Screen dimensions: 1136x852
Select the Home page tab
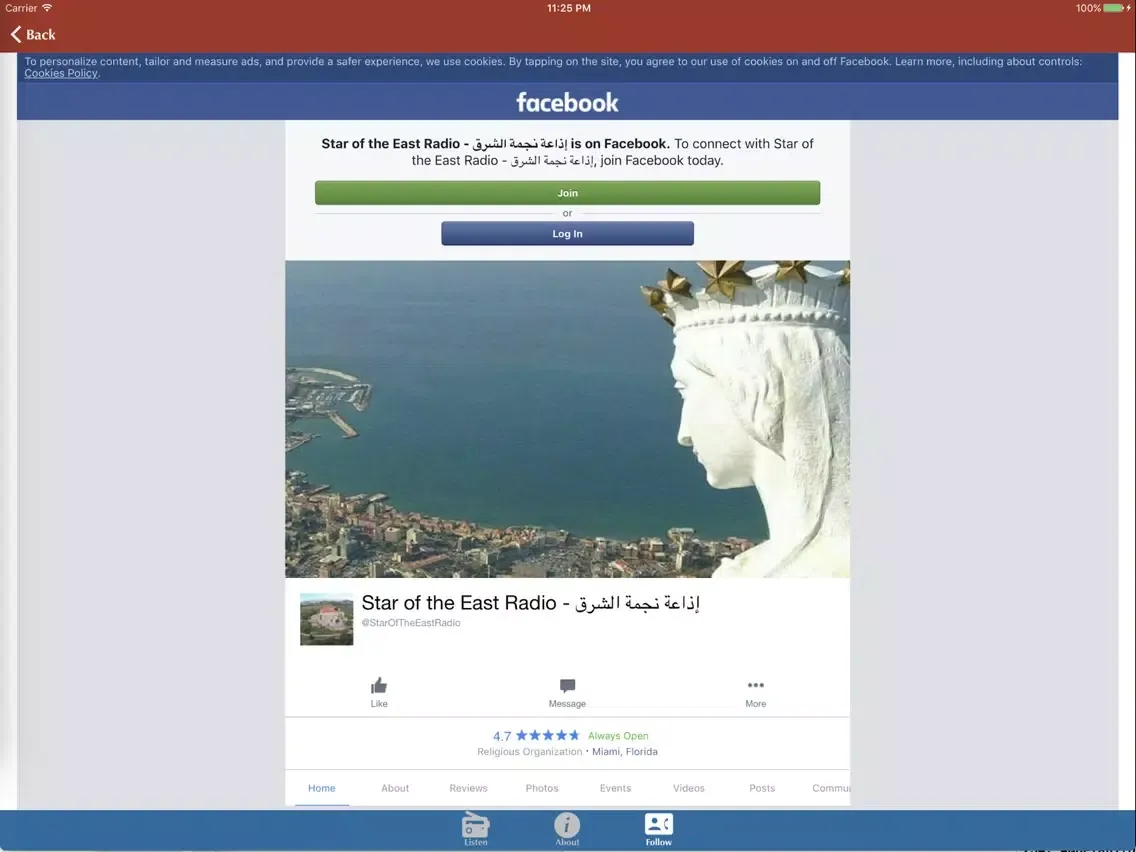tap(322, 788)
